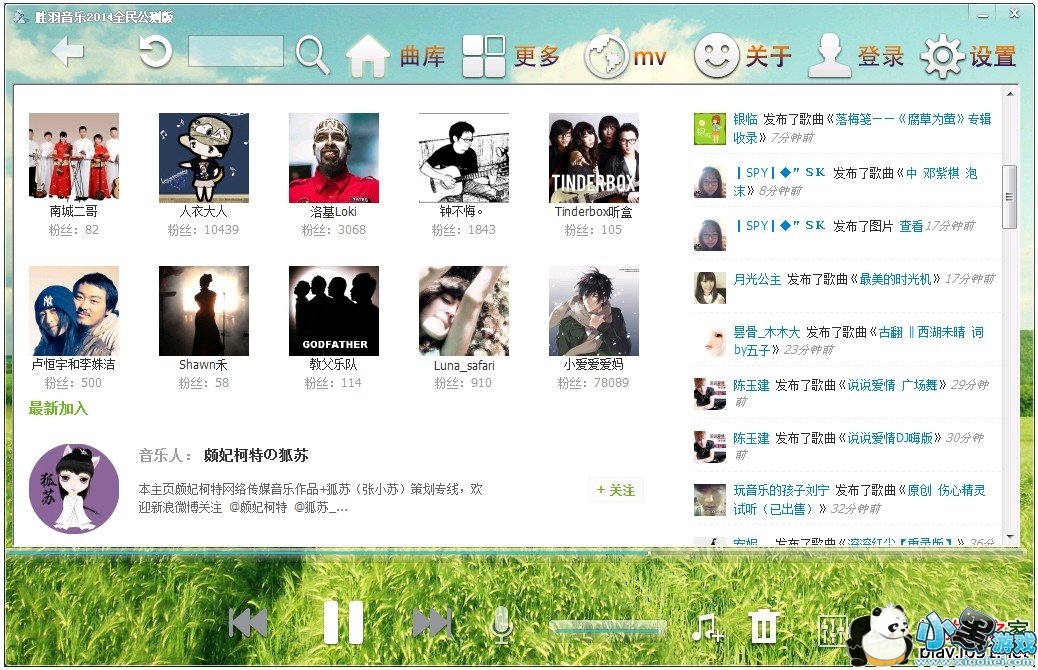Screen dimensions: 1038x670
Task: Click 月光公主 avatar in feed
Action: click(x=710, y=288)
